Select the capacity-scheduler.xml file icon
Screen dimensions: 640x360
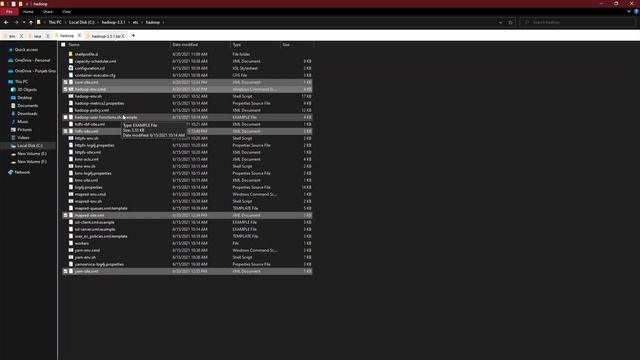pos(71,61)
